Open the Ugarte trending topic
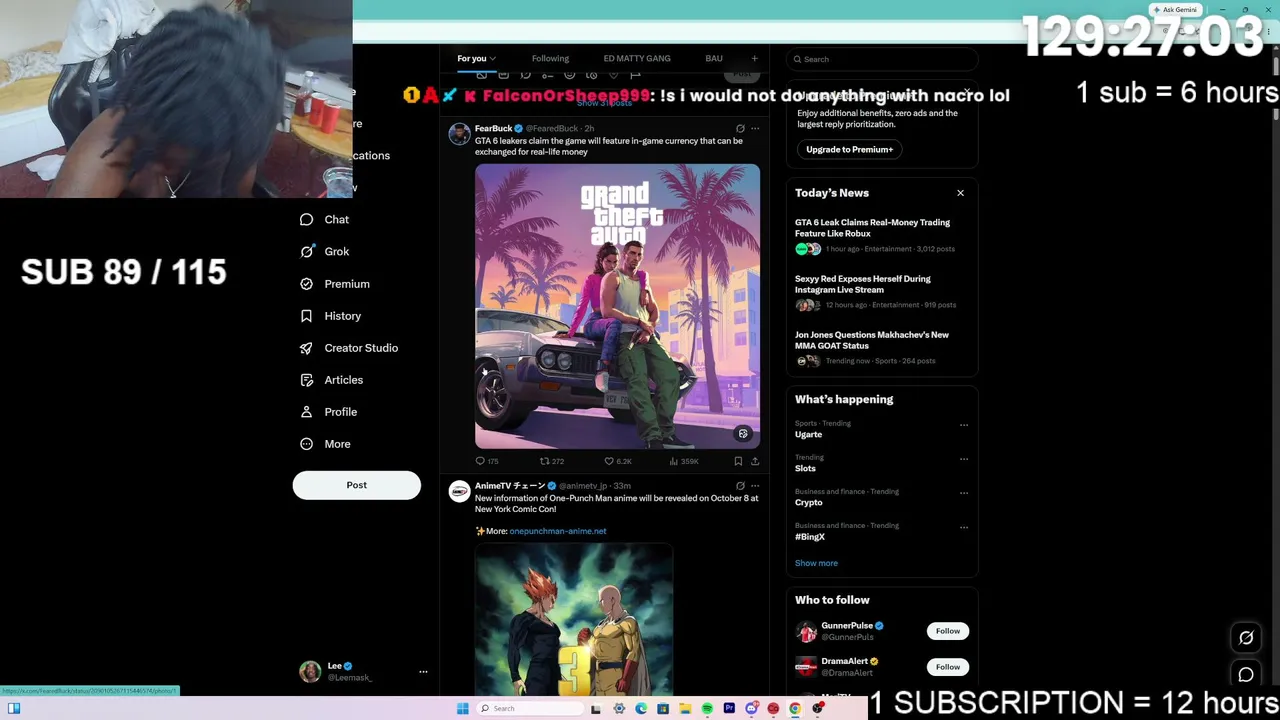 pos(808,434)
